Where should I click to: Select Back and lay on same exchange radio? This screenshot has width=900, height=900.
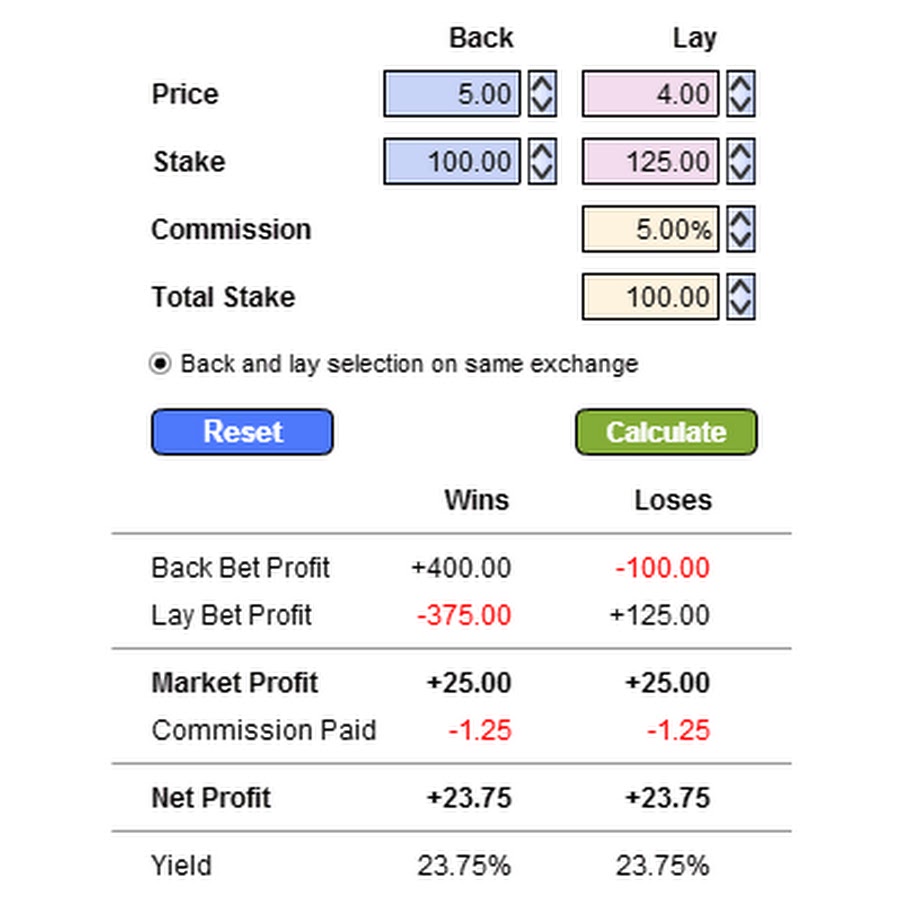(x=160, y=364)
